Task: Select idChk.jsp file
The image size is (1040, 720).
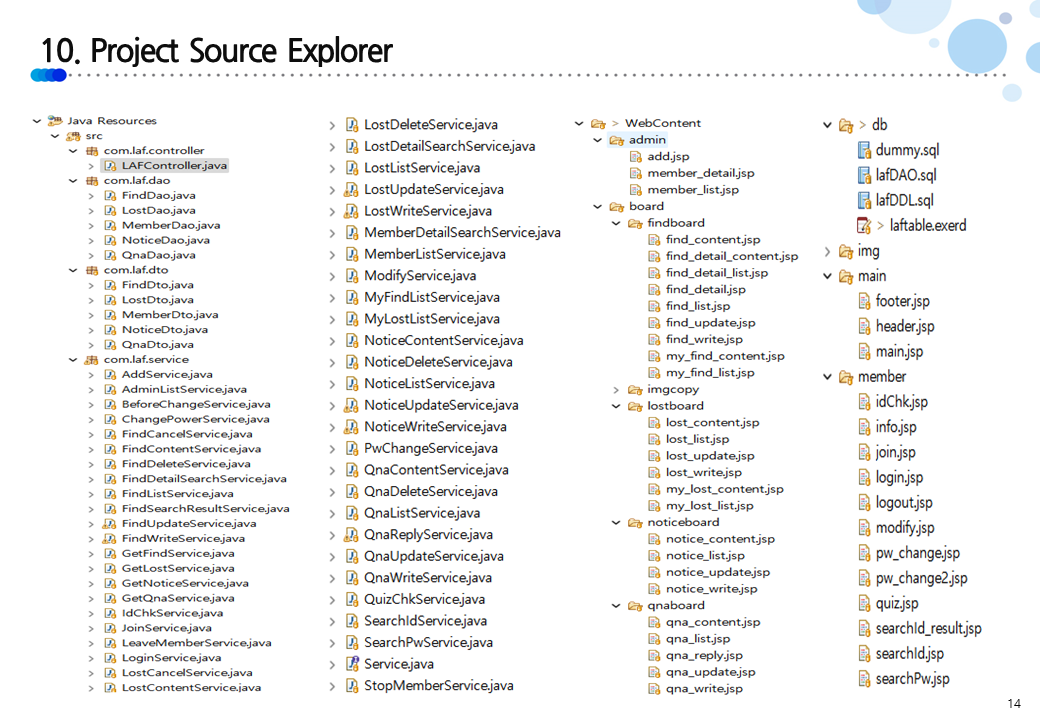Action: [901, 402]
